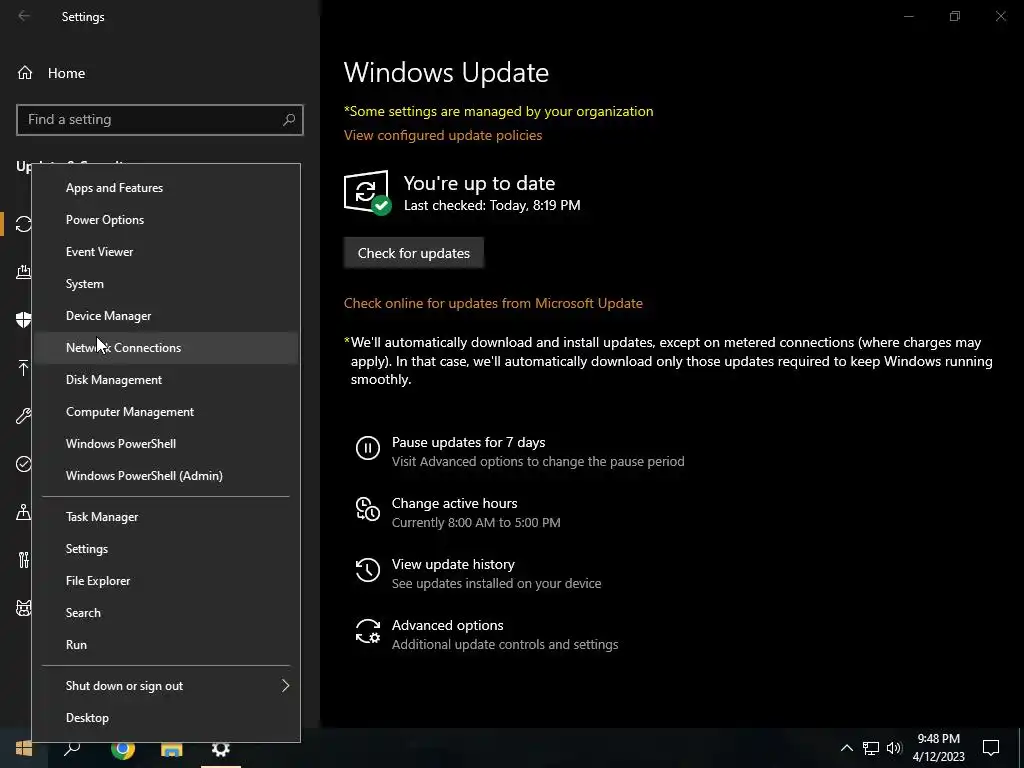
Task: Open the Windows Security shield sidebar icon
Action: 24,319
